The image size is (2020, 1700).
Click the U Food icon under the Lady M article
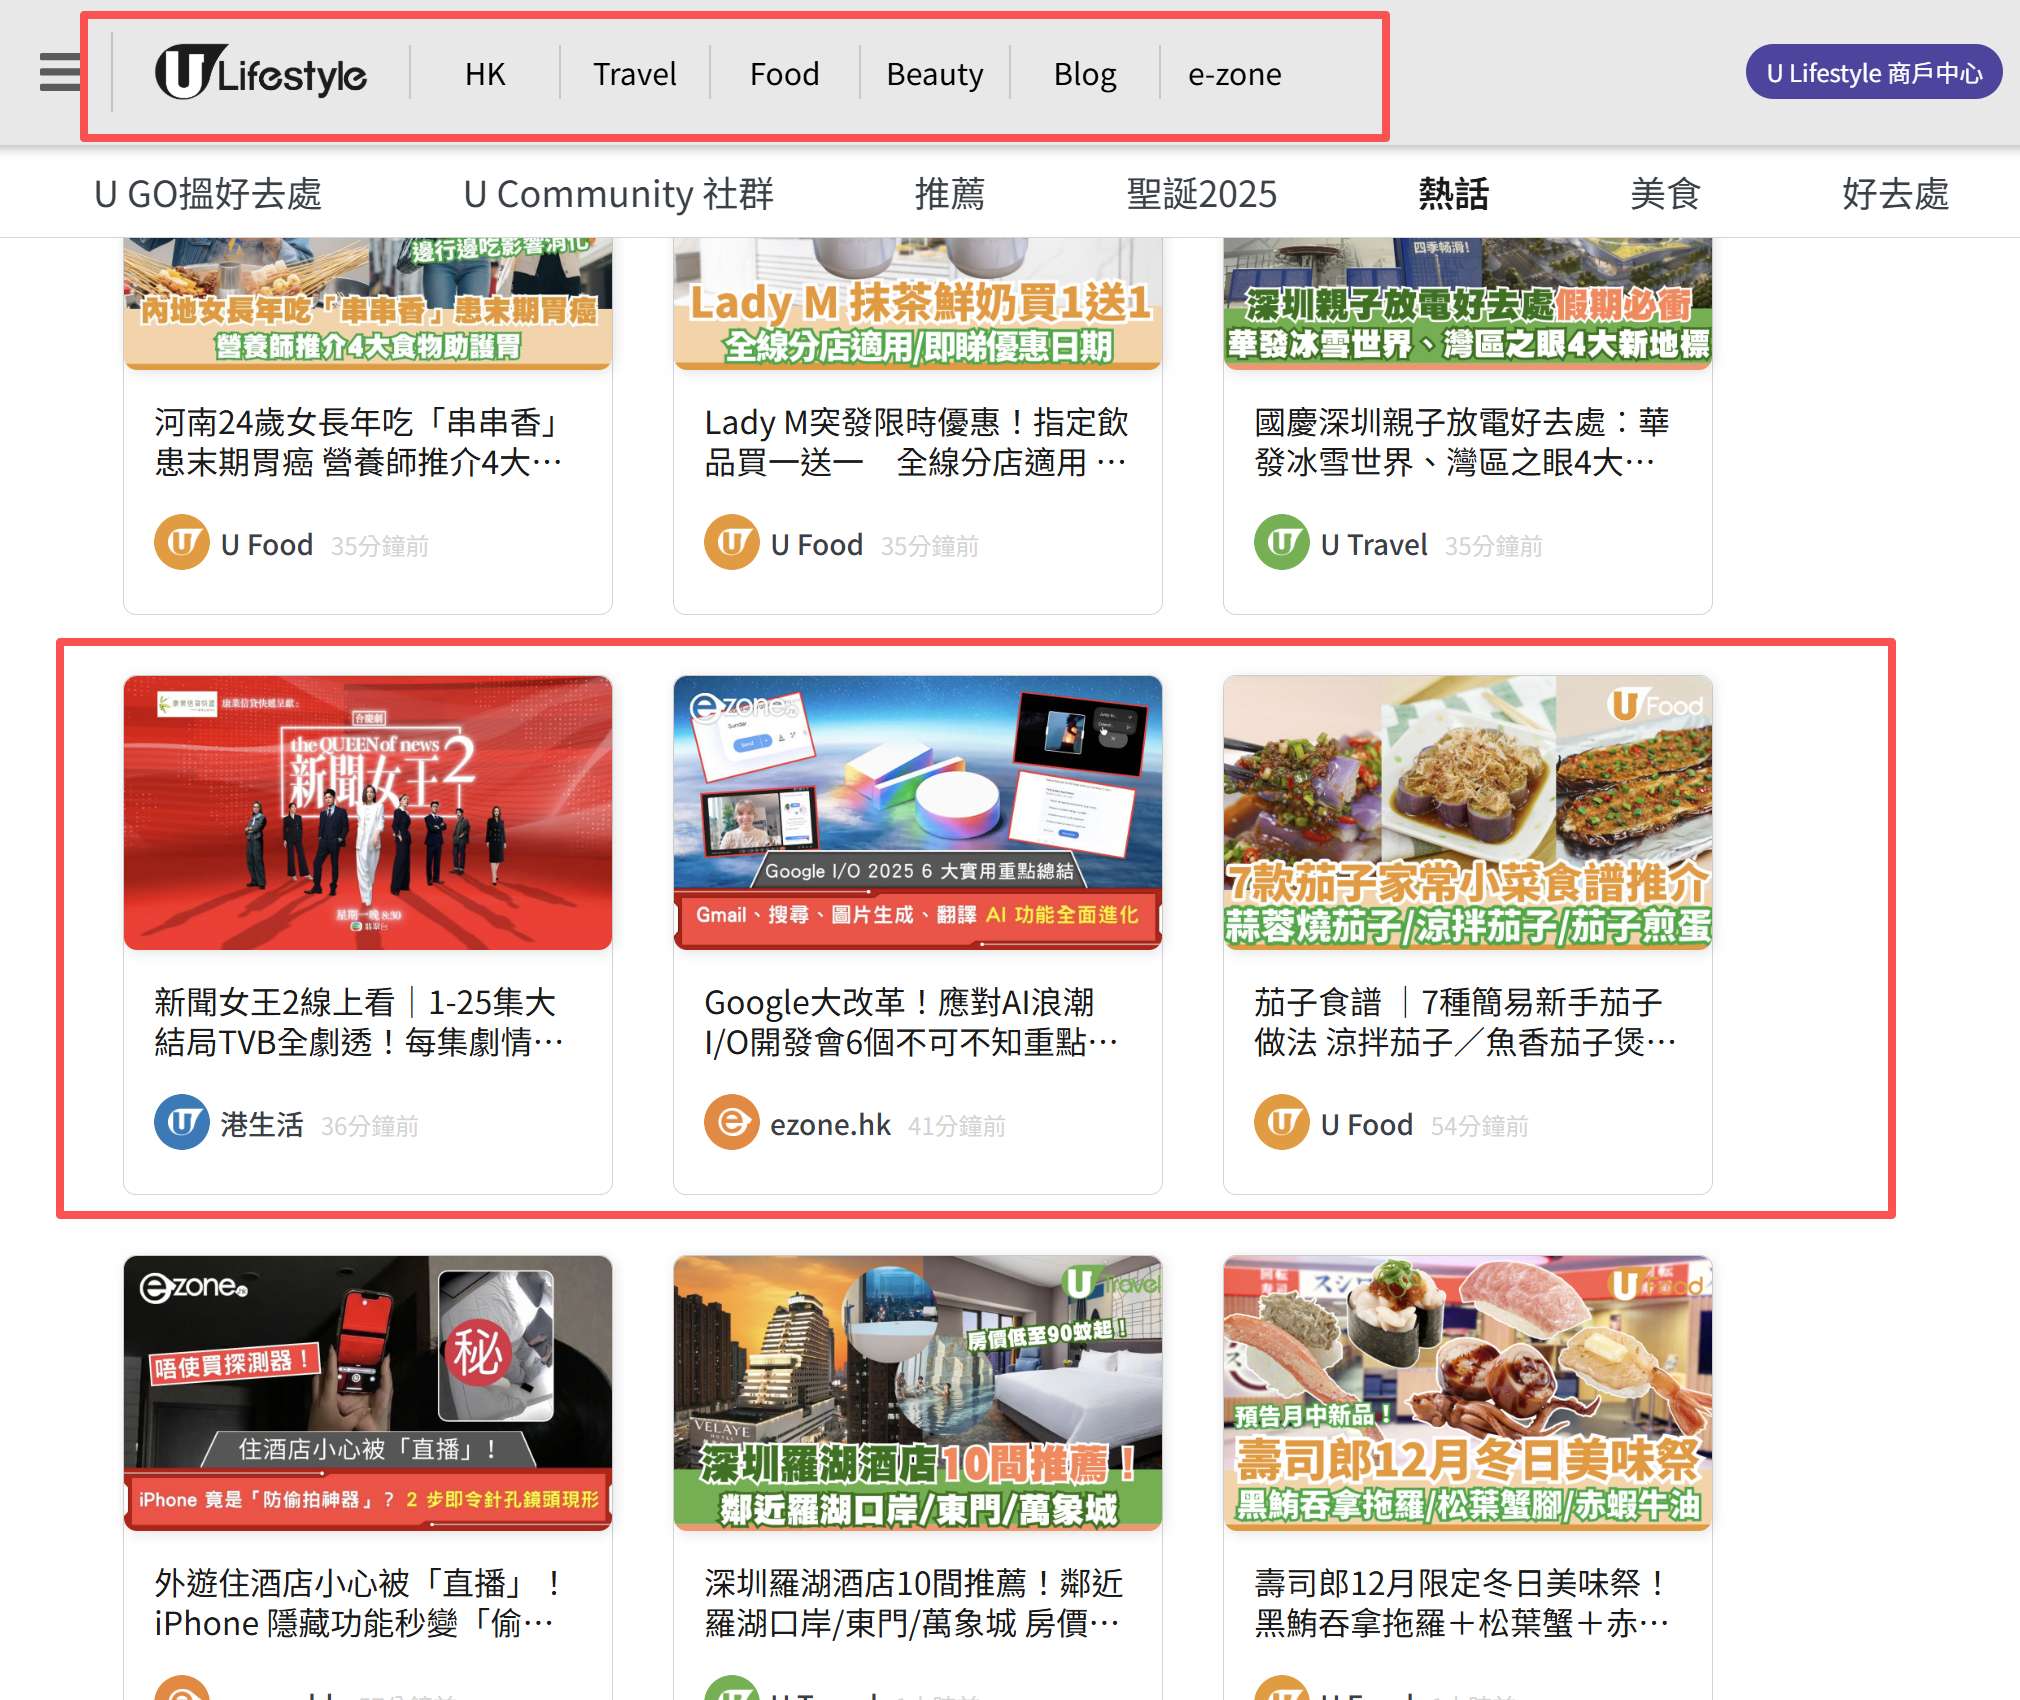[732, 543]
